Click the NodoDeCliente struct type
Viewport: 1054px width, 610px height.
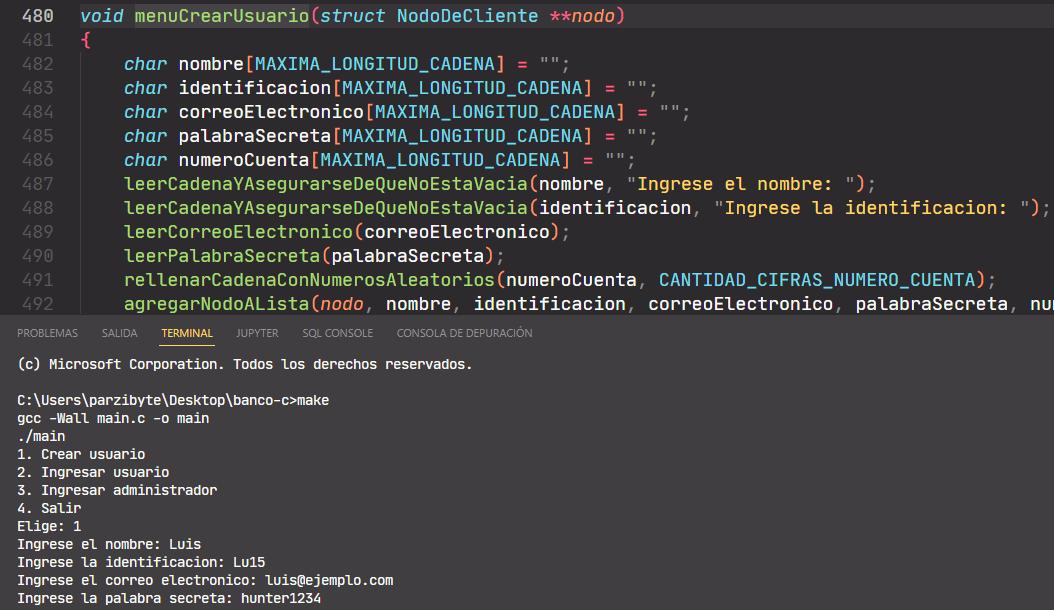pyautogui.click(x=467, y=15)
